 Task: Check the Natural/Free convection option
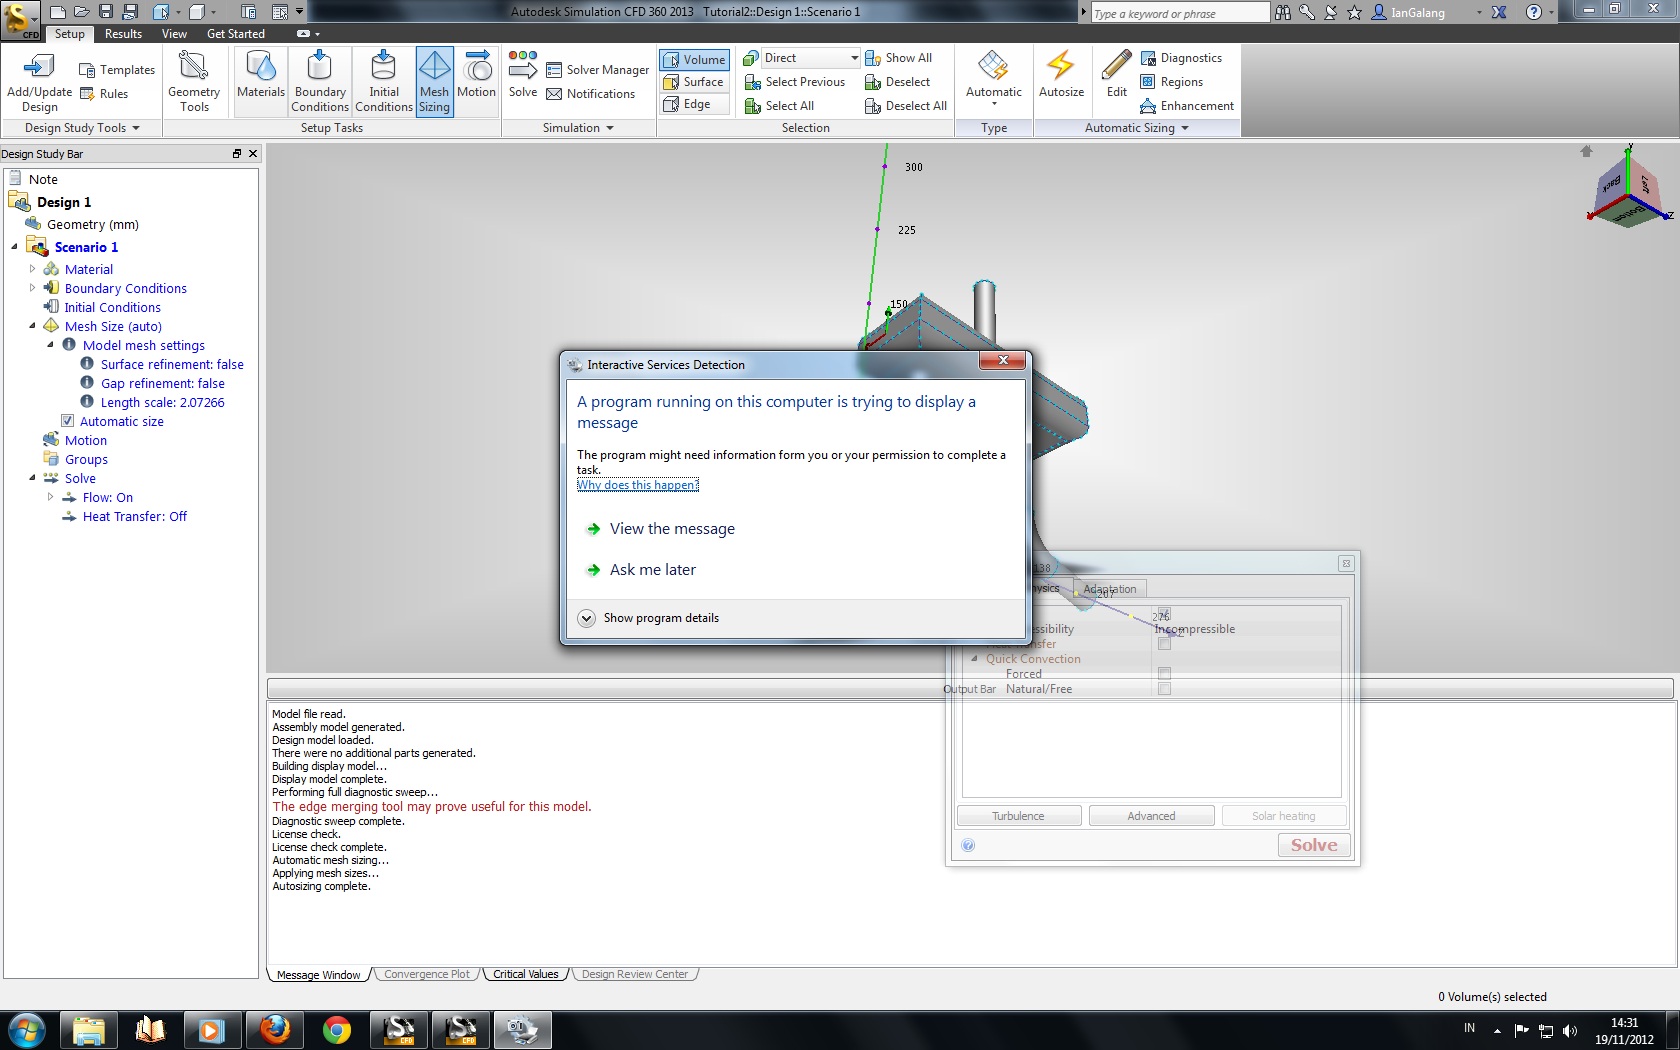point(1163,689)
